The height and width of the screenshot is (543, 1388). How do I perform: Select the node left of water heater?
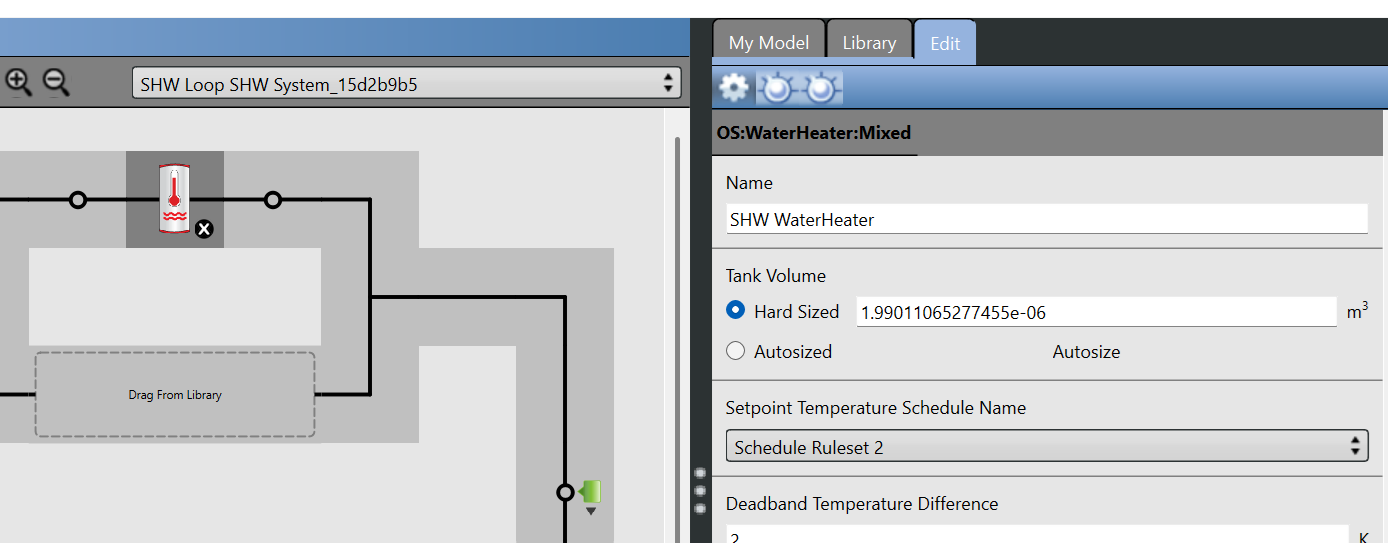pos(78,200)
